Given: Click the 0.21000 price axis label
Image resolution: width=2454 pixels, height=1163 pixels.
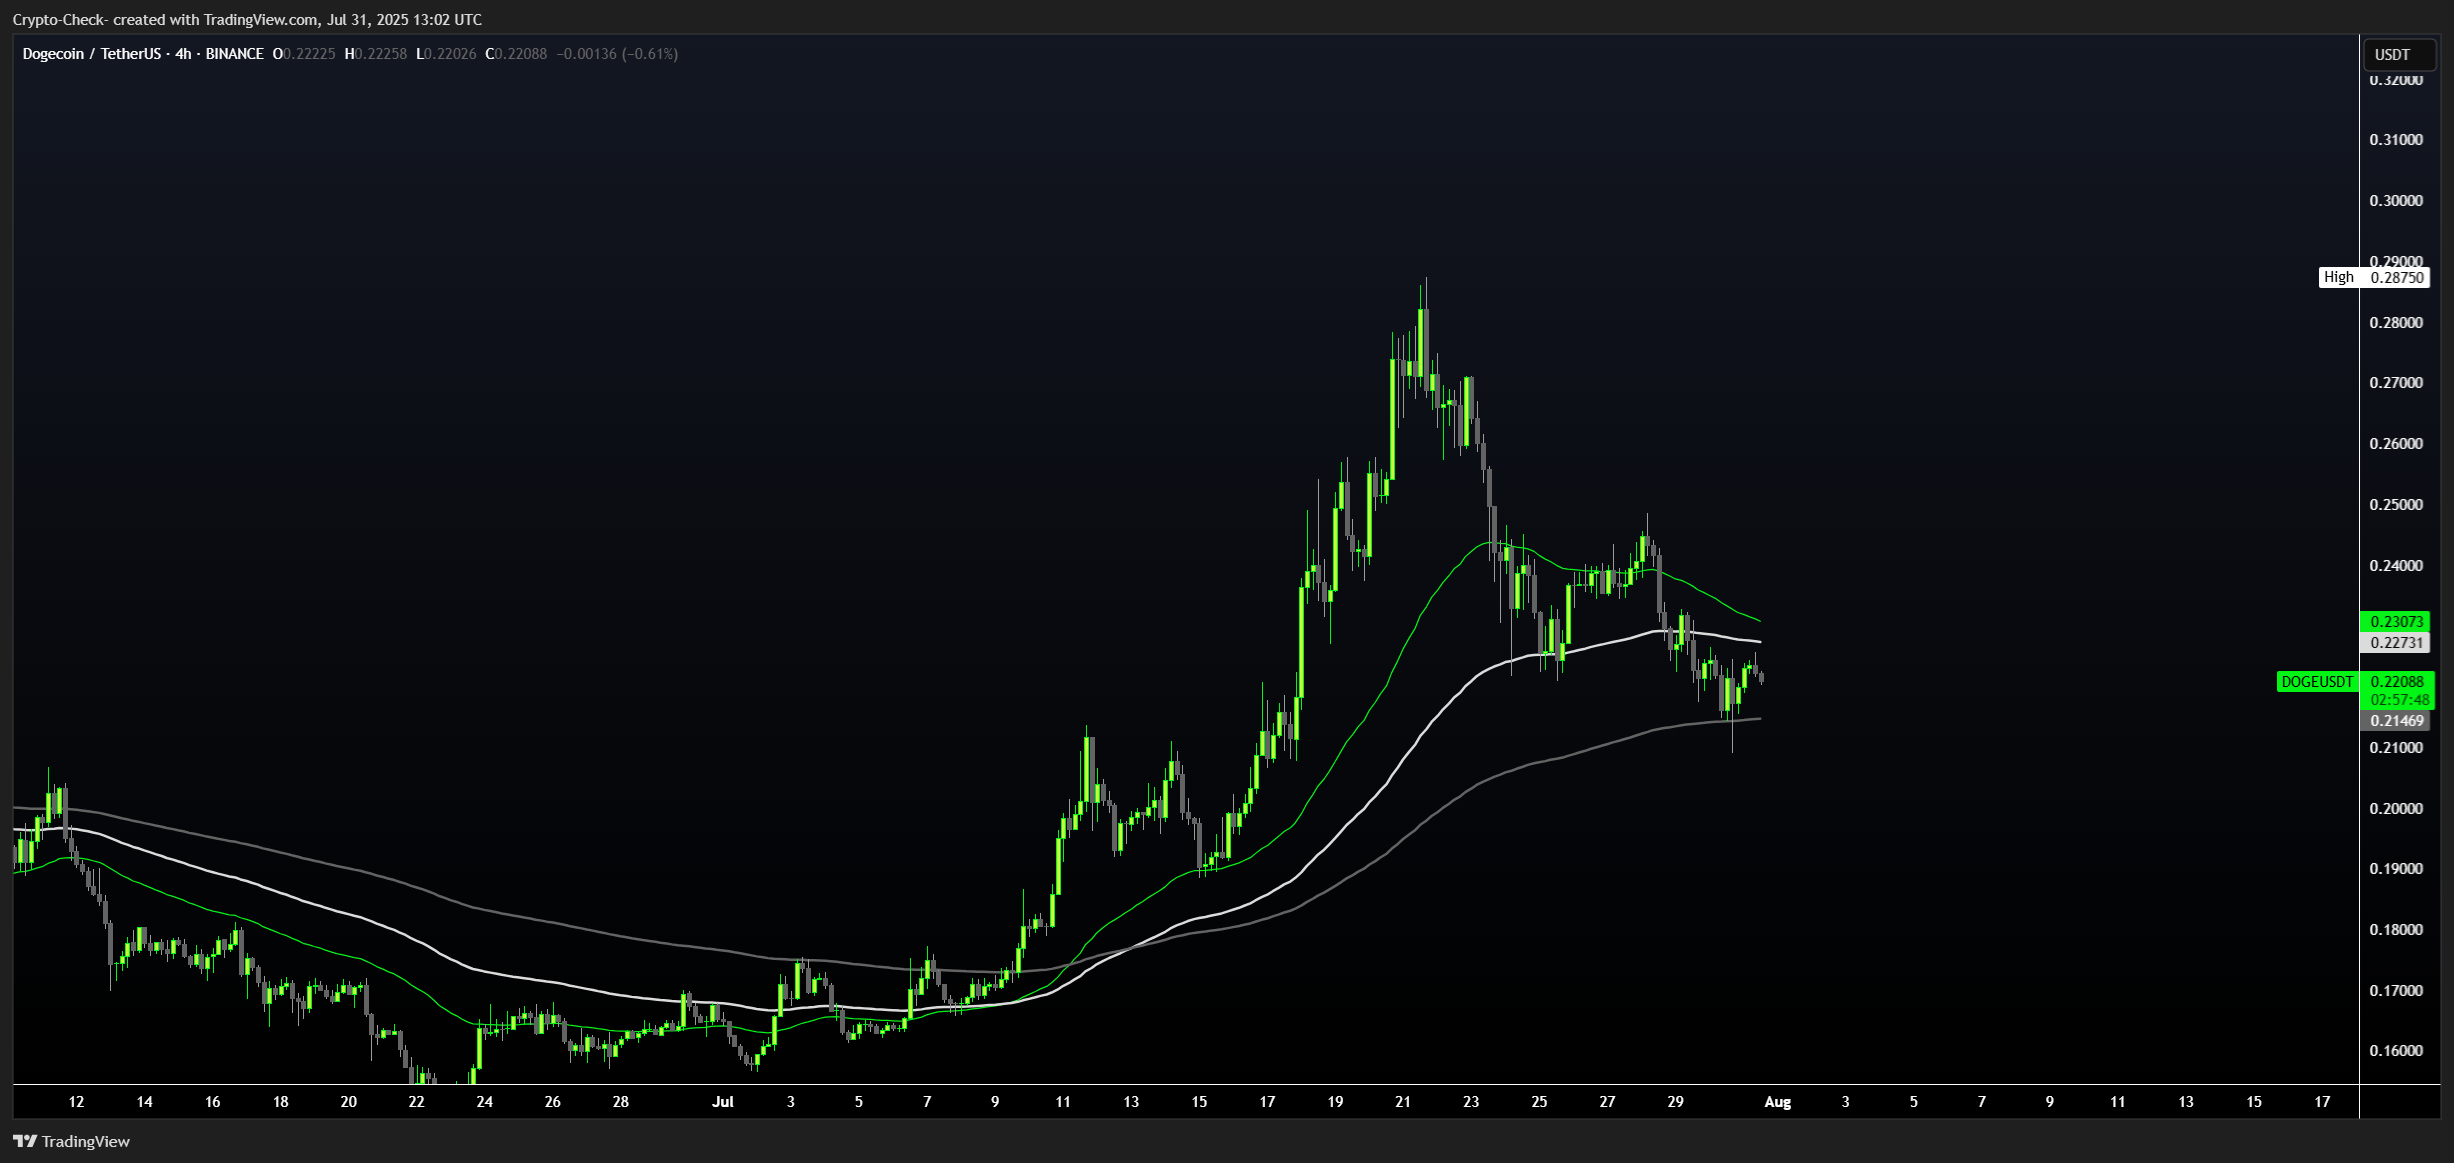Looking at the screenshot, I should 2396,747.
